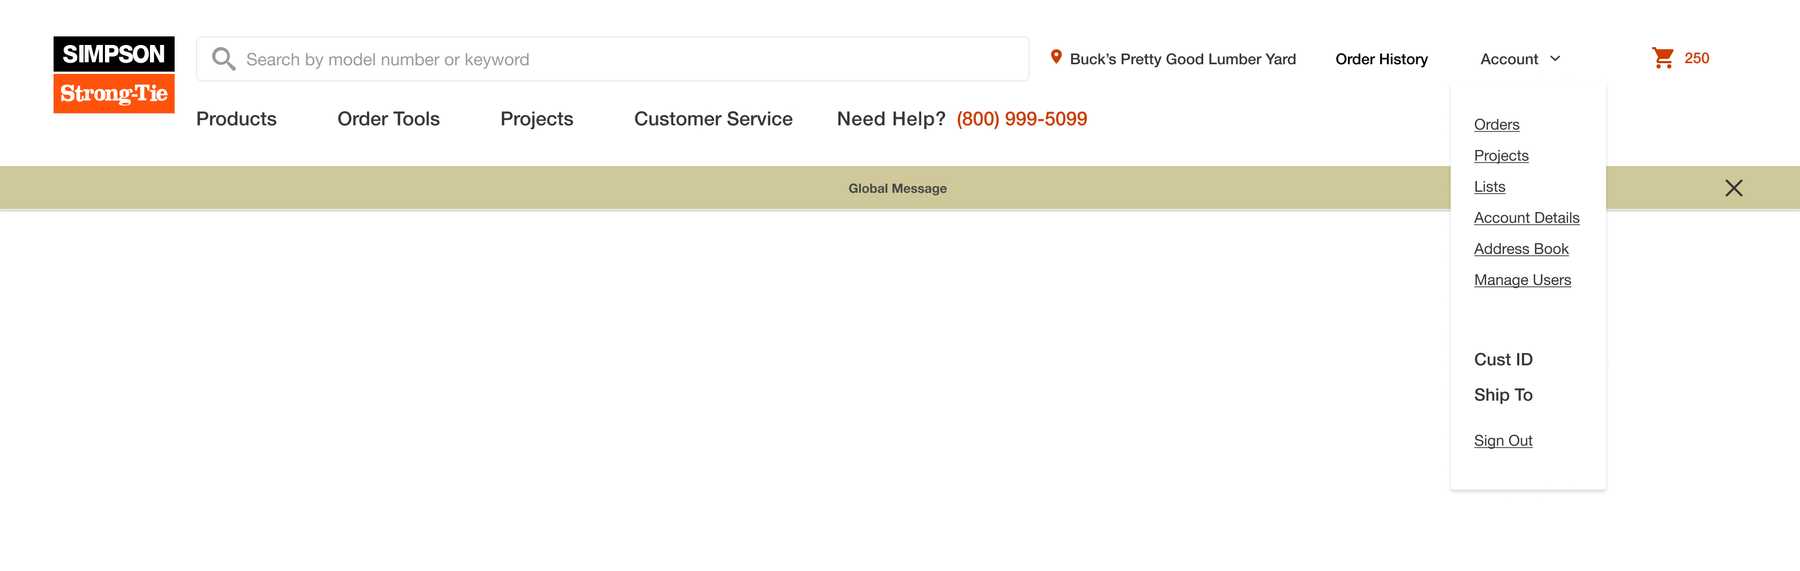
Task: Open the Address Book link
Action: [1521, 249]
